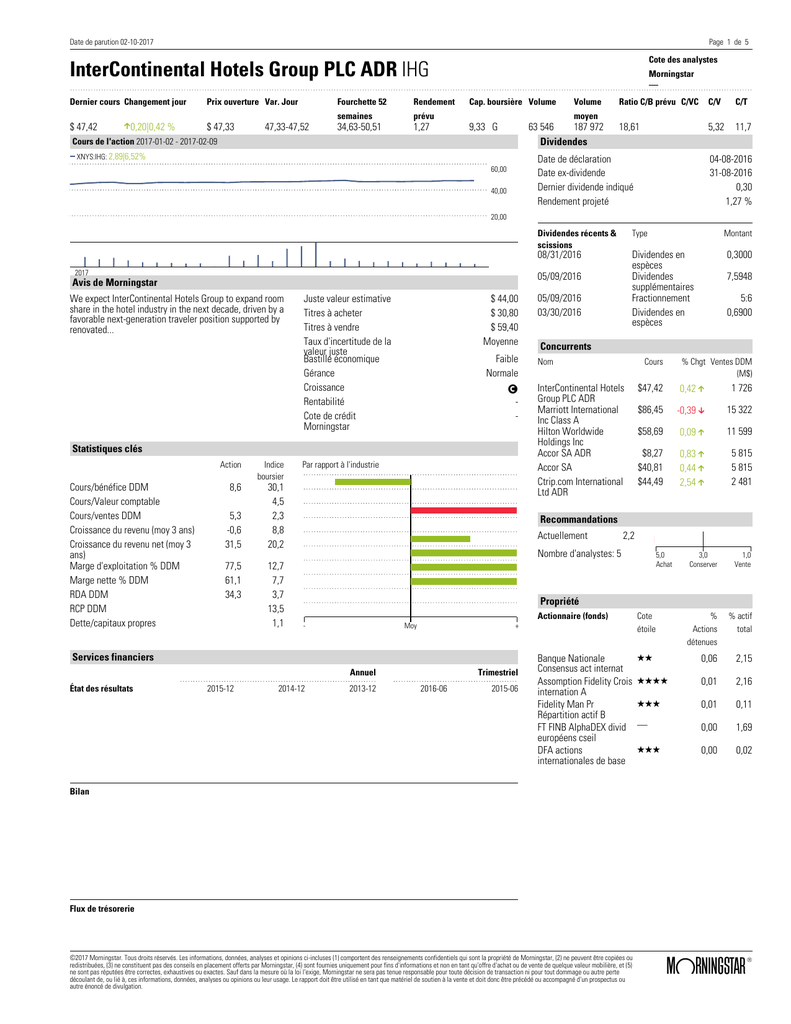
Task: Click the Juste valeur estimative $ 44,00 value
Action: [504, 299]
